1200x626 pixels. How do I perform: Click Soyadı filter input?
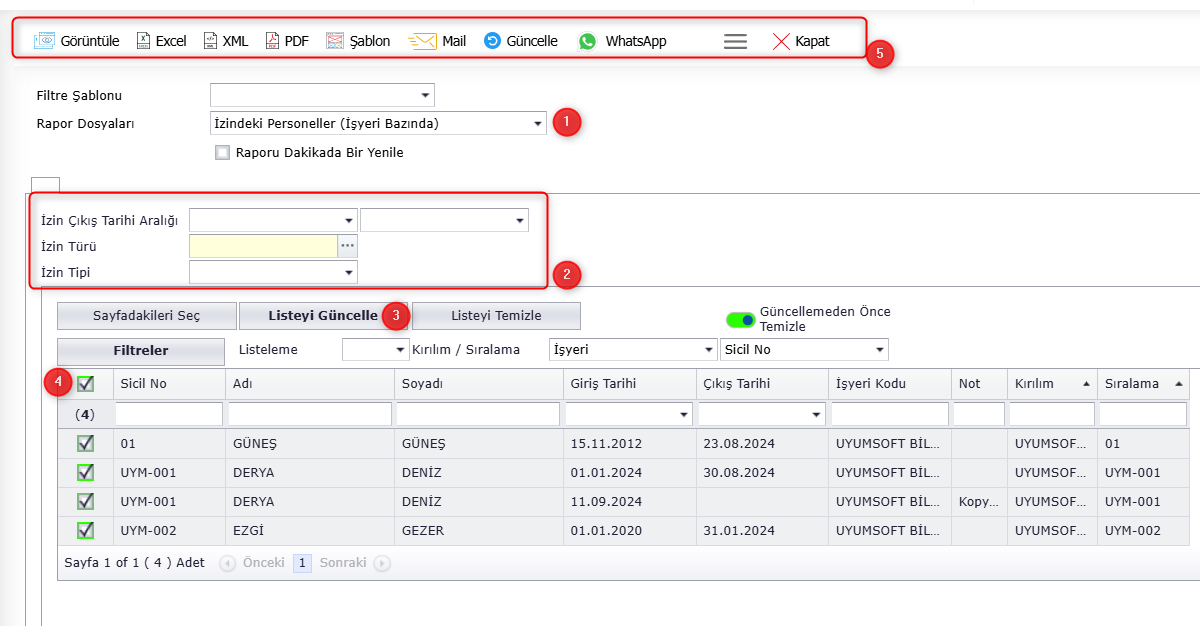[x=478, y=414]
